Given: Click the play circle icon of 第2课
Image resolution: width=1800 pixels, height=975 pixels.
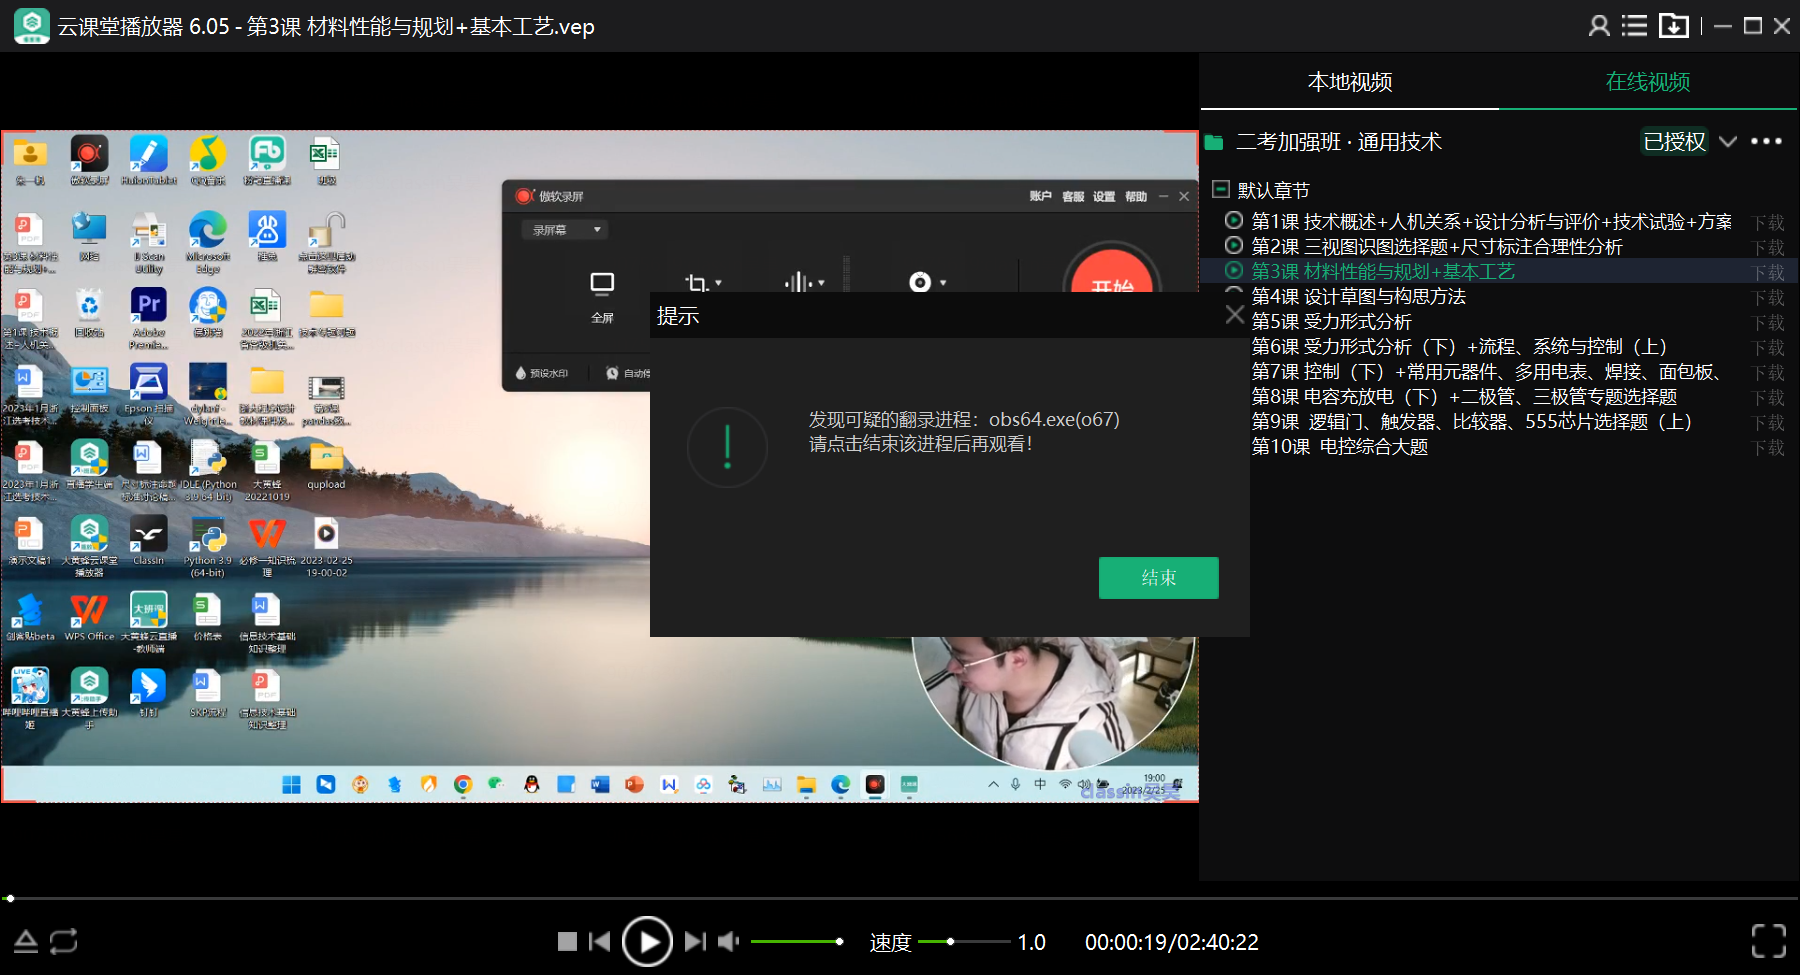Looking at the screenshot, I should tap(1234, 245).
